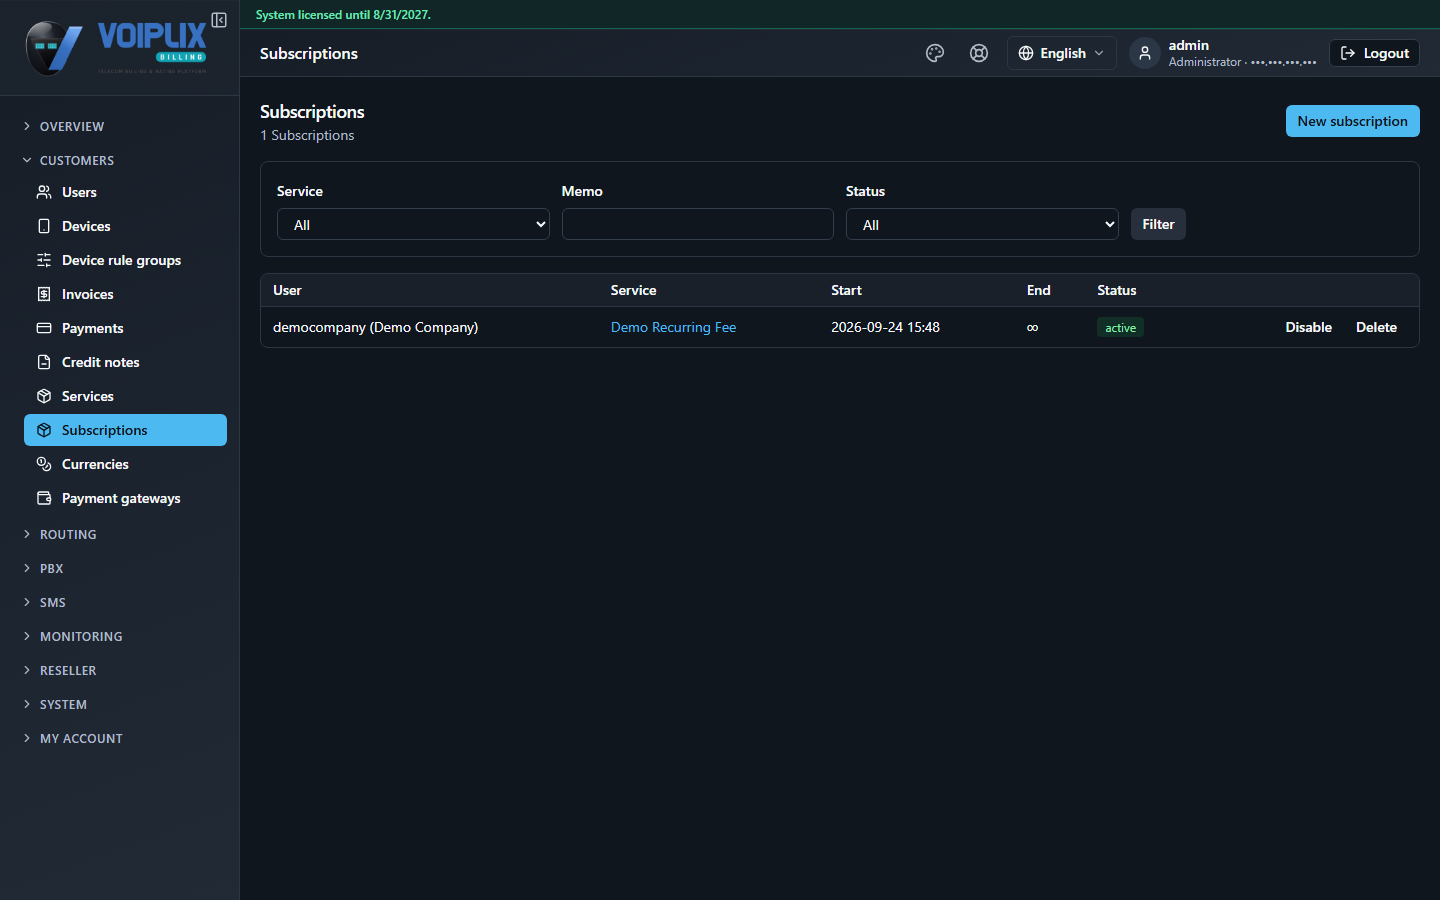
Task: Apply the Filter button
Action: (1158, 224)
